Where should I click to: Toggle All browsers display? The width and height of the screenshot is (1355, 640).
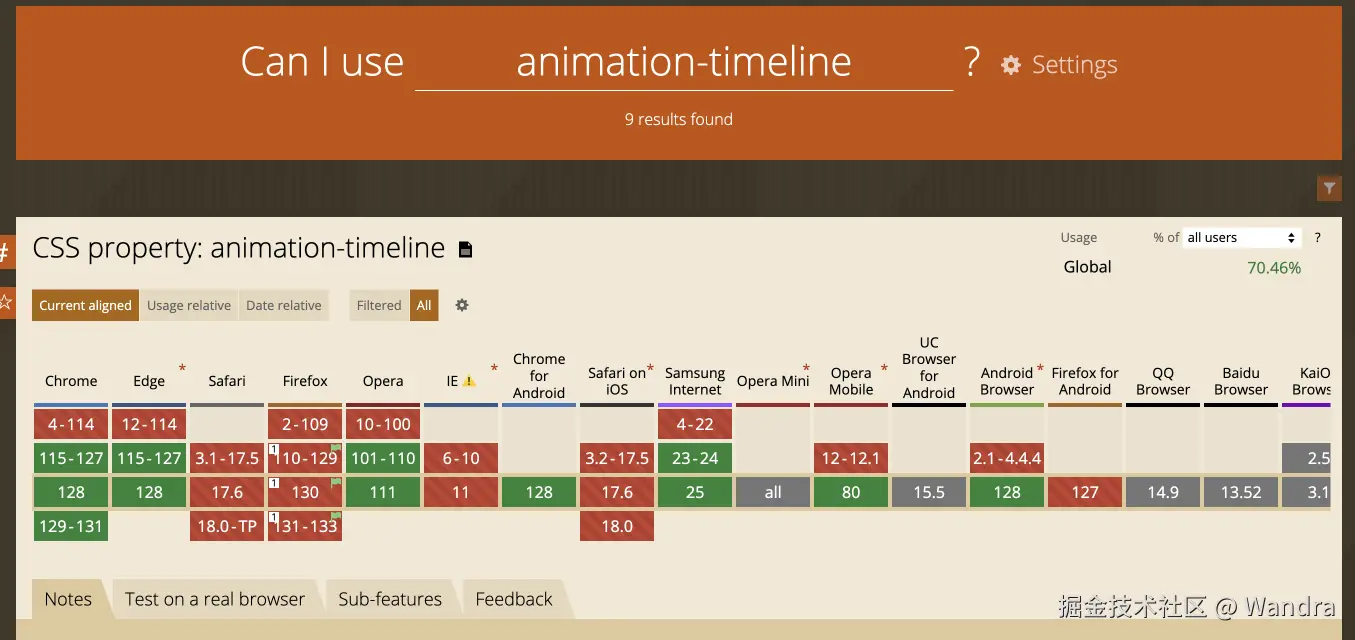[x=424, y=306]
